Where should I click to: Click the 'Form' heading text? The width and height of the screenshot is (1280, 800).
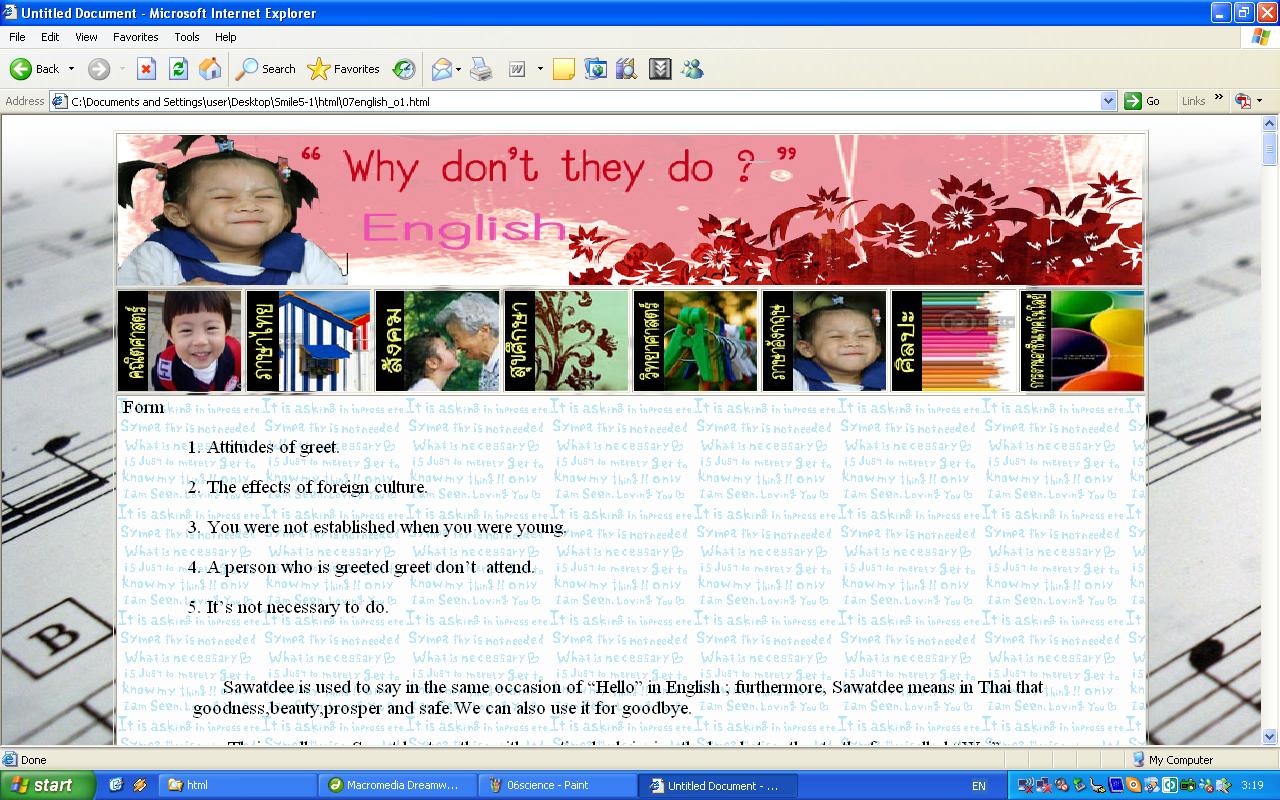point(143,407)
